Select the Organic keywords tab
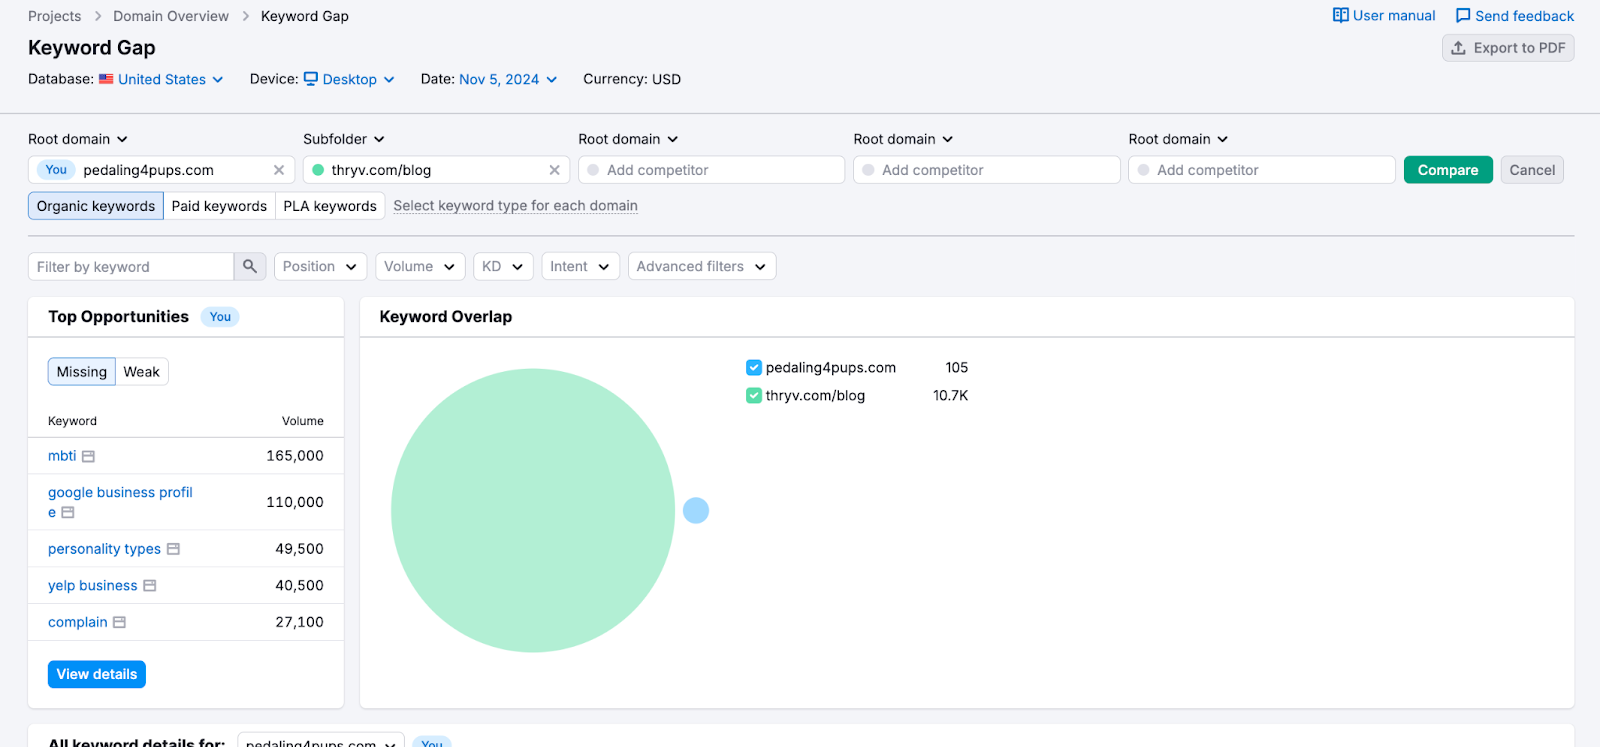This screenshot has width=1600, height=747. click(96, 206)
